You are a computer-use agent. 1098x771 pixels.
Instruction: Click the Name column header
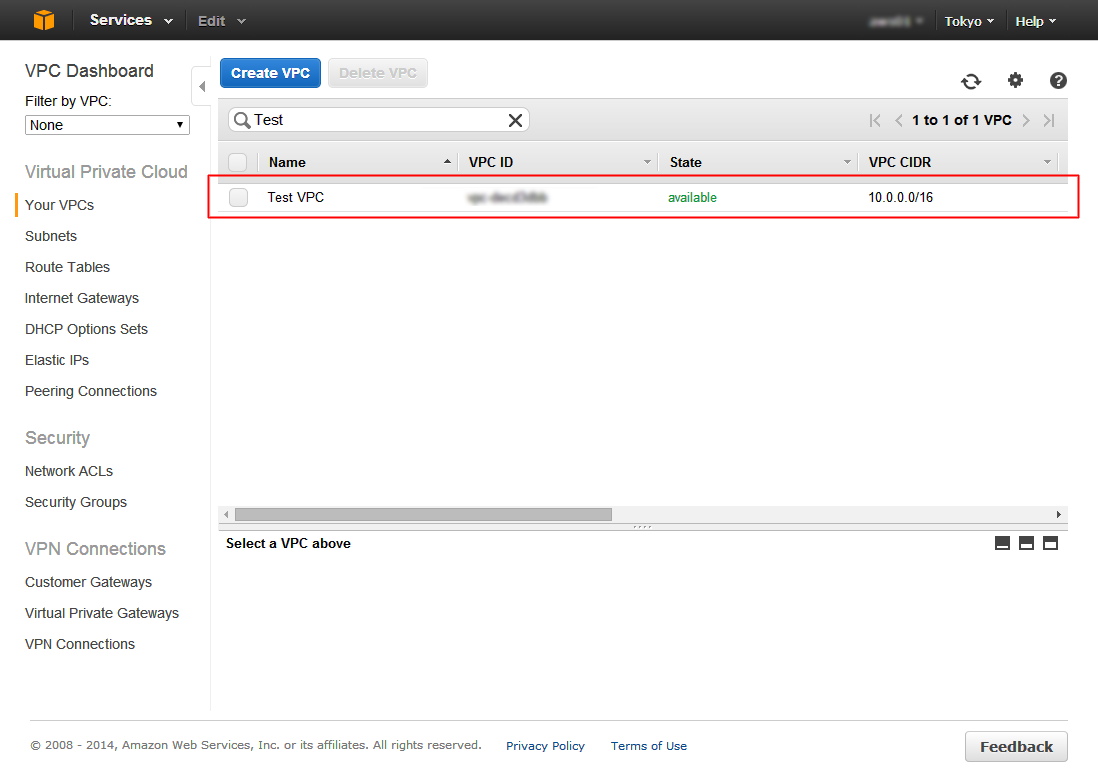[x=287, y=162]
